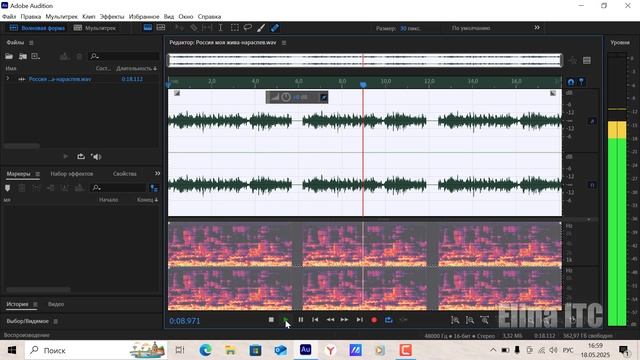Click the Fast Forward button

[x=344, y=320]
